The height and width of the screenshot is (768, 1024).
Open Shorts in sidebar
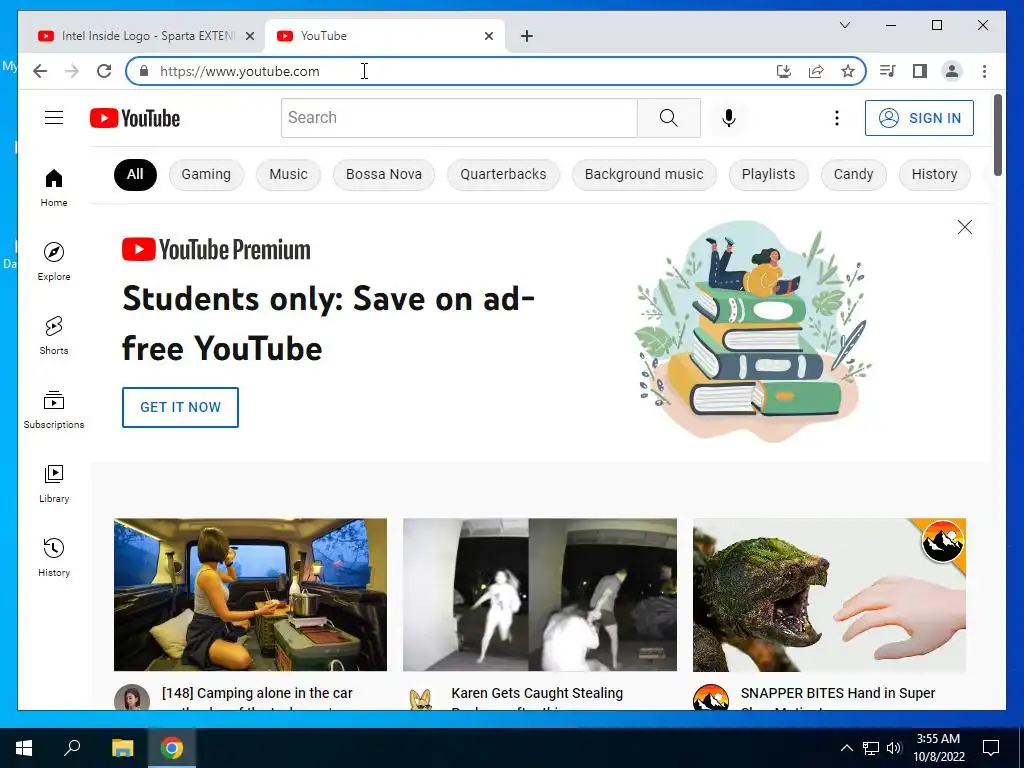pyautogui.click(x=54, y=336)
